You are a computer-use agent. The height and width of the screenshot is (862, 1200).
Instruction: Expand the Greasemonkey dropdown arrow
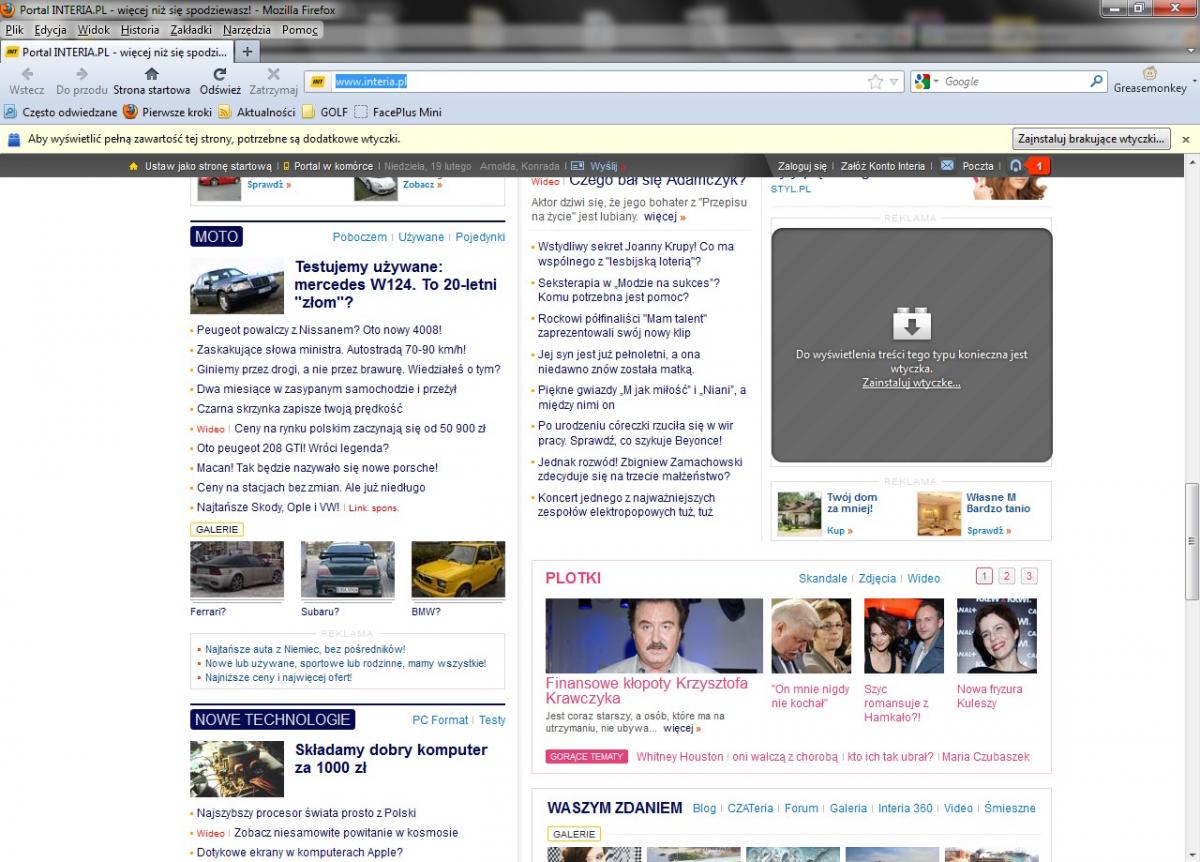pos(1194,80)
